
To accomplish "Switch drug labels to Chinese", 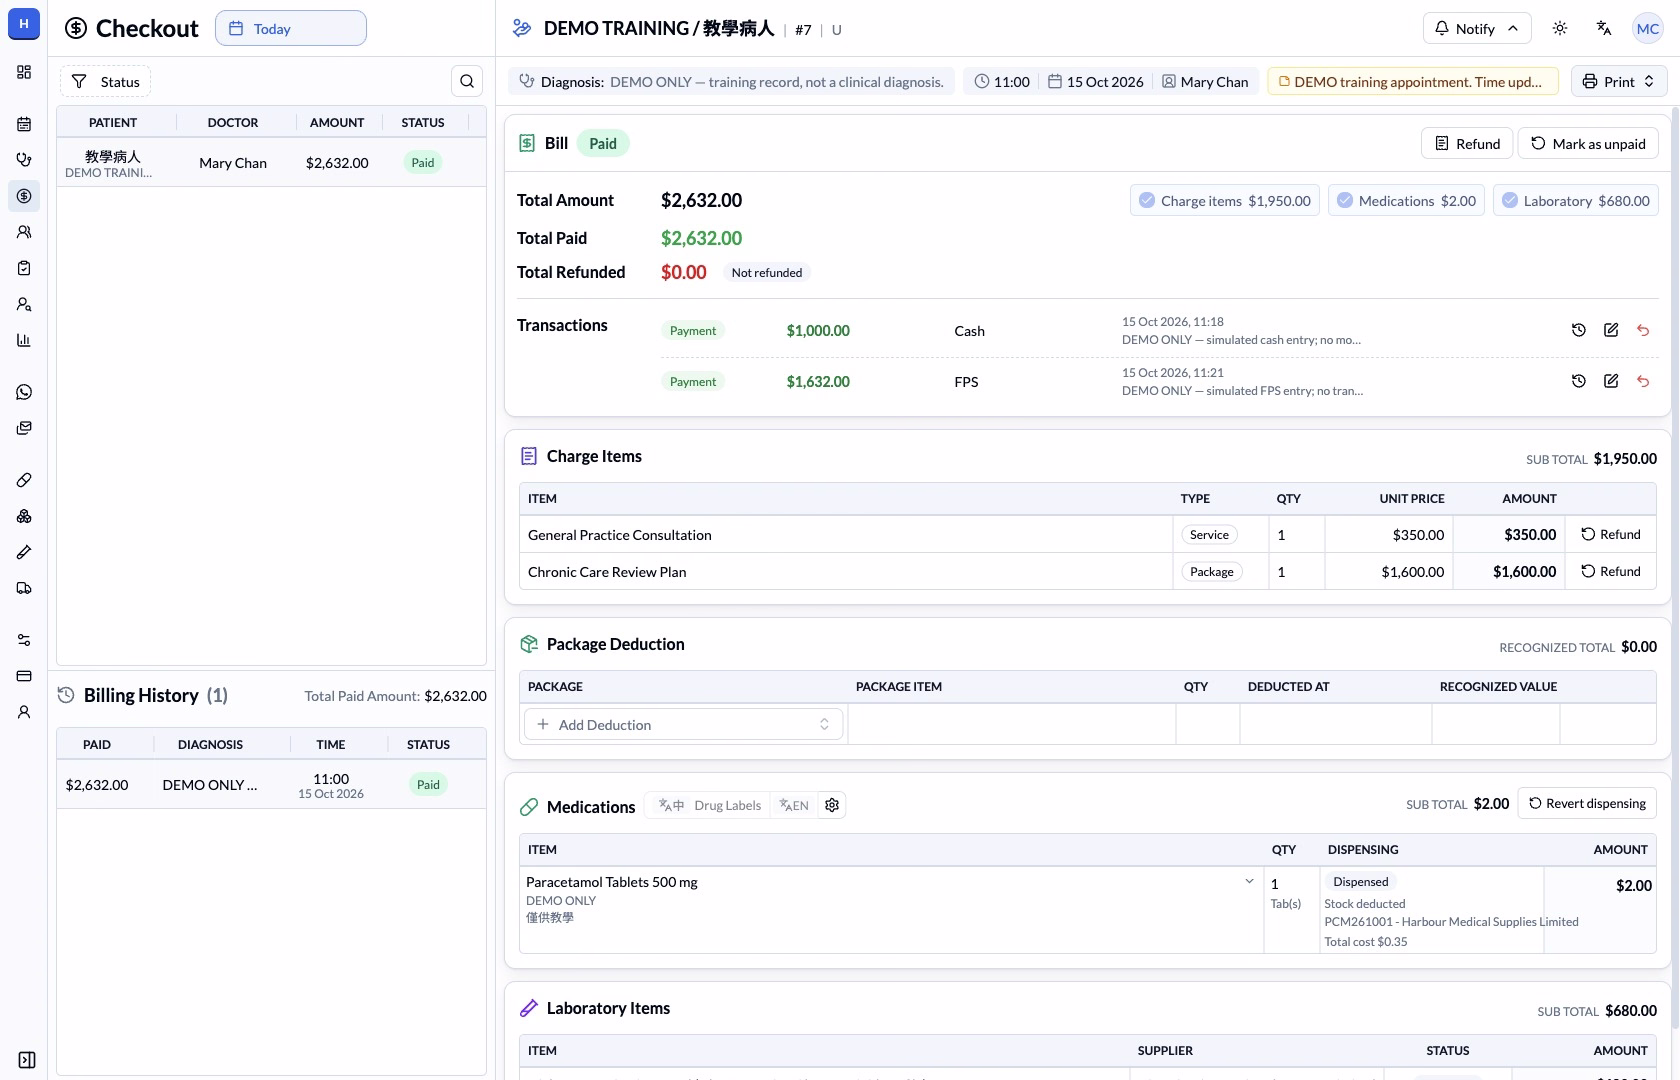I will [671, 805].
